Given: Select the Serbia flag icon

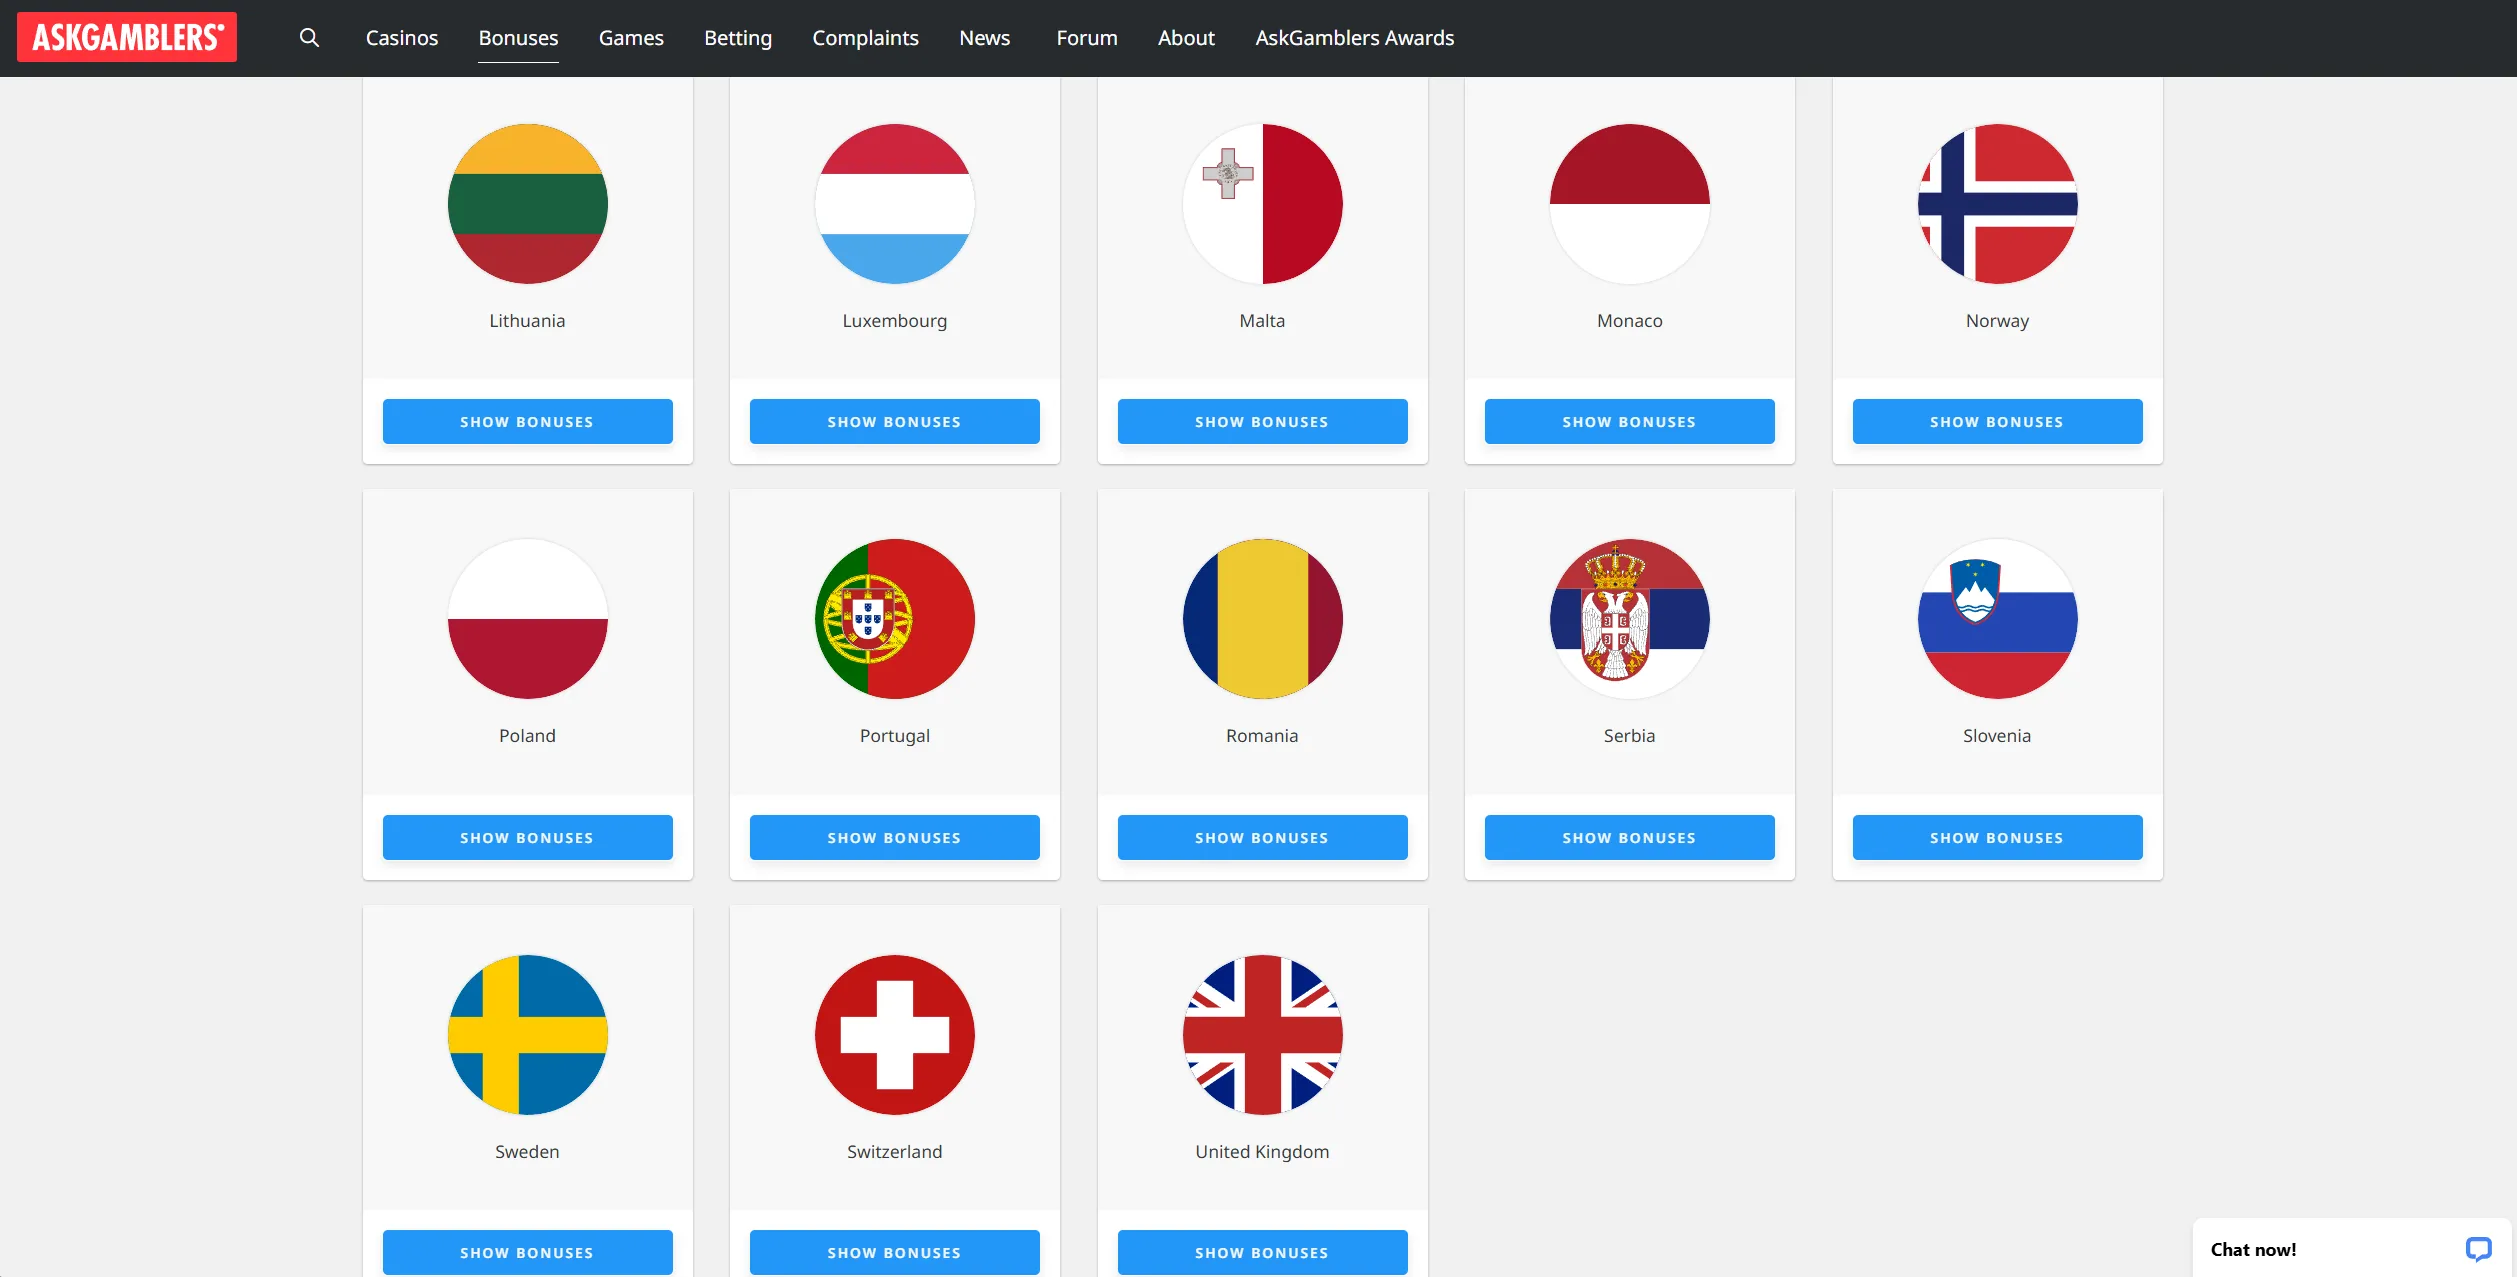Looking at the screenshot, I should pos(1629,619).
